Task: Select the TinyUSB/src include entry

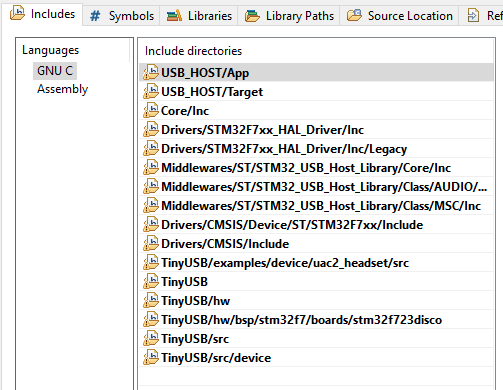Action: point(316,339)
